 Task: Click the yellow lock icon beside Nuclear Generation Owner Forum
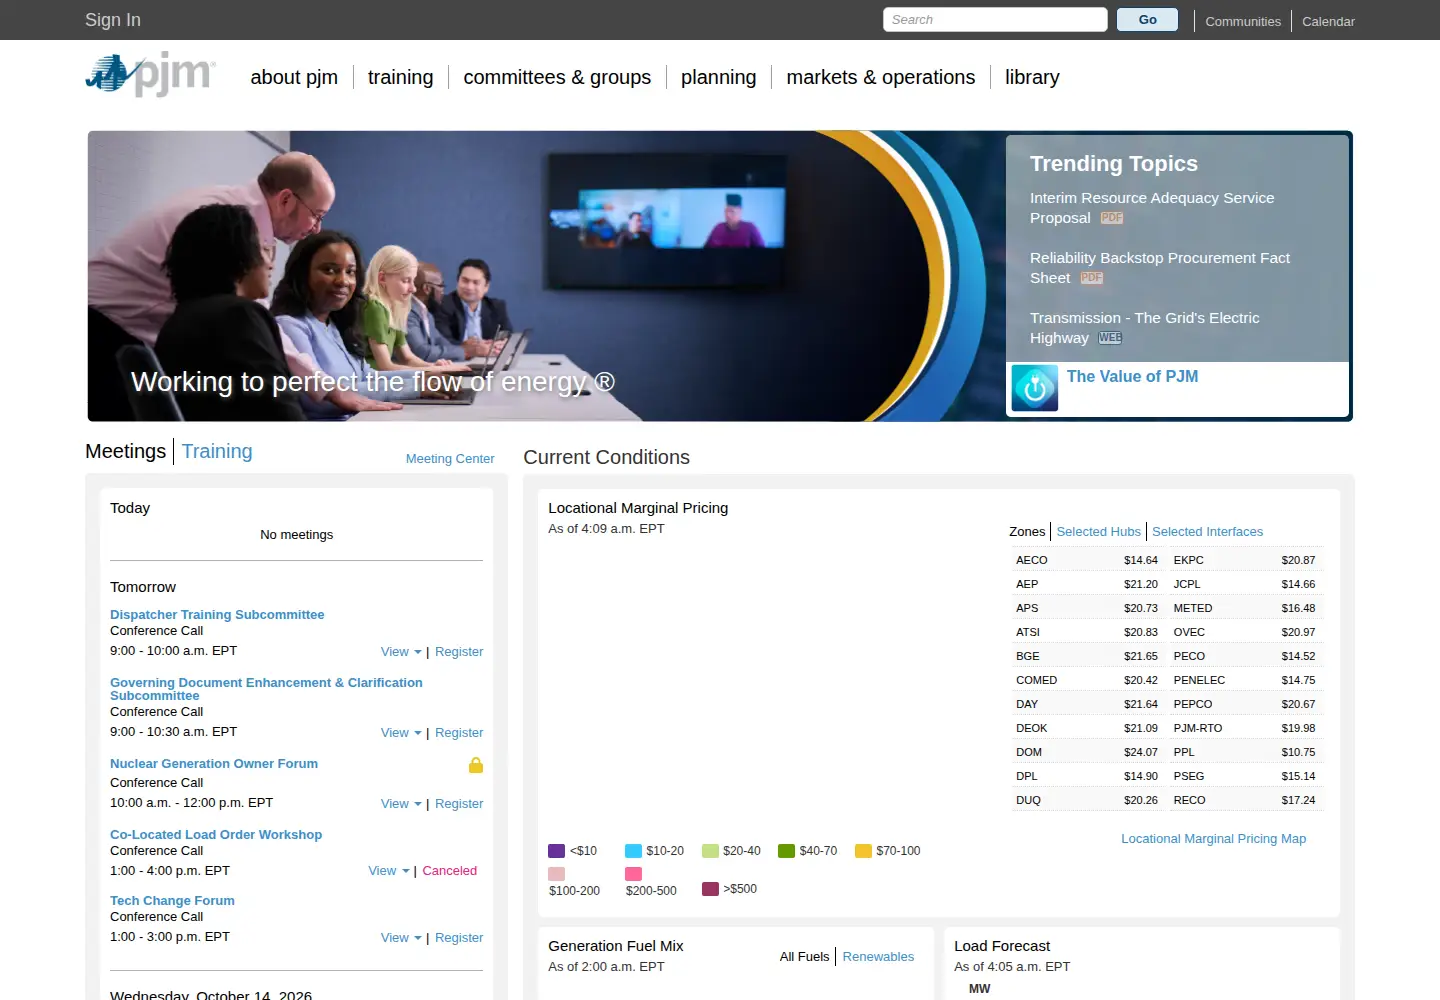click(x=476, y=765)
